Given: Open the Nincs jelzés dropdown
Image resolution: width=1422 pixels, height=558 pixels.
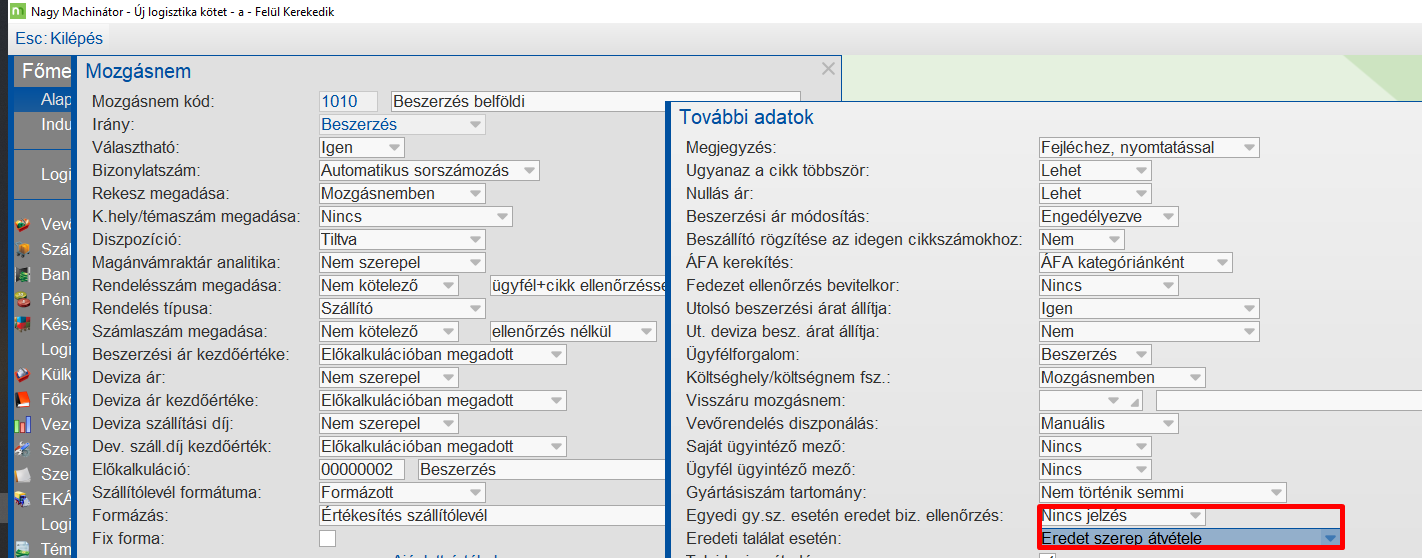Looking at the screenshot, I should click(x=1122, y=516).
